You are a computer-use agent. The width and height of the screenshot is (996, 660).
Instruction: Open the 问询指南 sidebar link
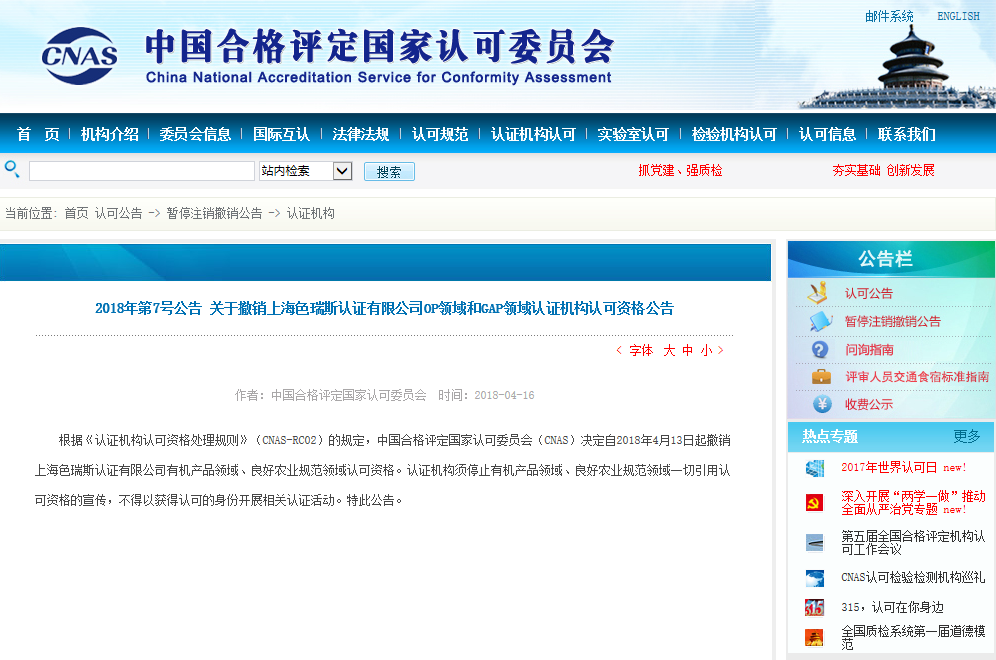click(x=869, y=349)
